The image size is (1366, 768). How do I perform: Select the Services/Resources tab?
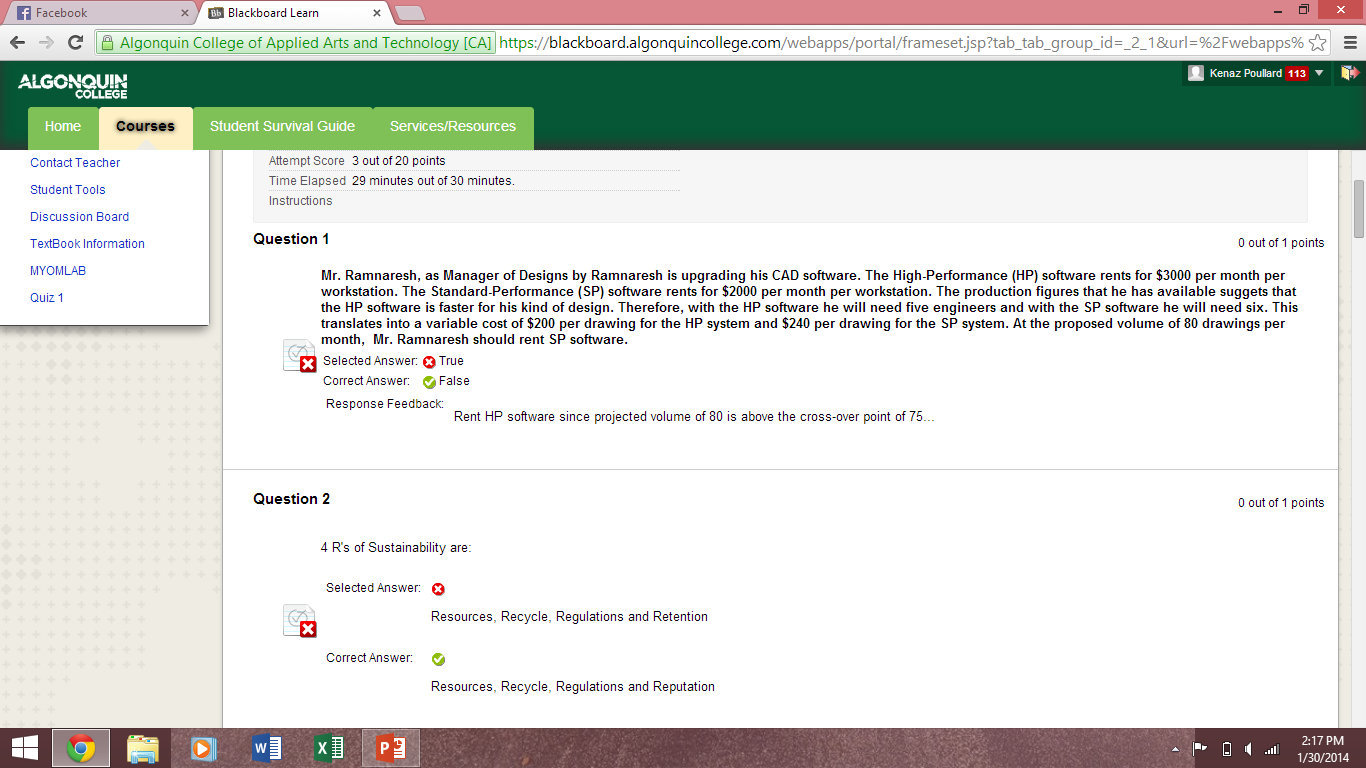tap(452, 127)
